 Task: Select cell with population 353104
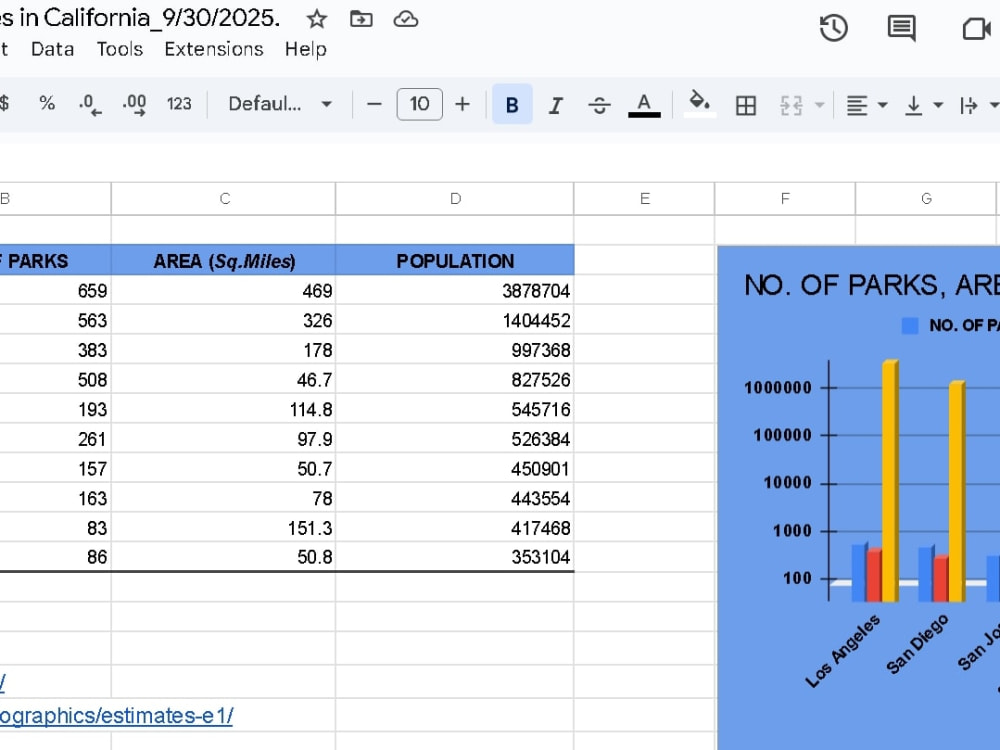point(455,556)
